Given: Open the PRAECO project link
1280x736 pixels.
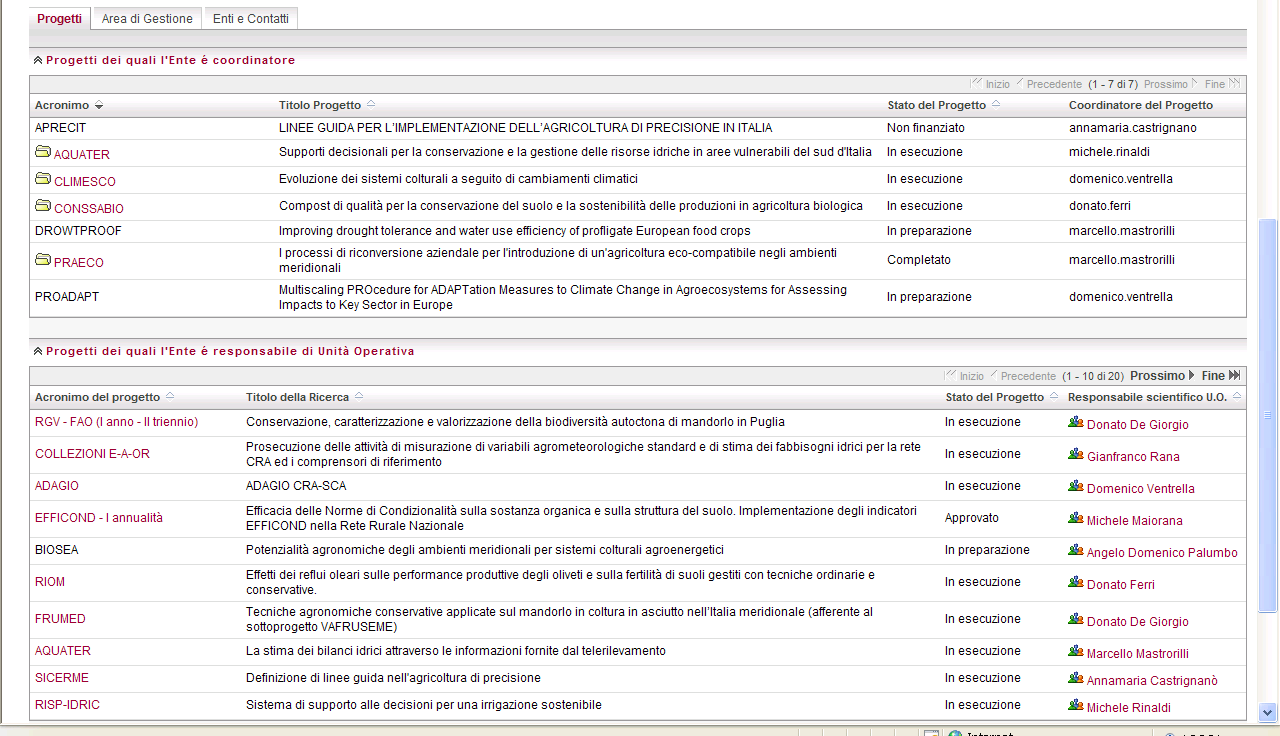Looking at the screenshot, I should [79, 263].
